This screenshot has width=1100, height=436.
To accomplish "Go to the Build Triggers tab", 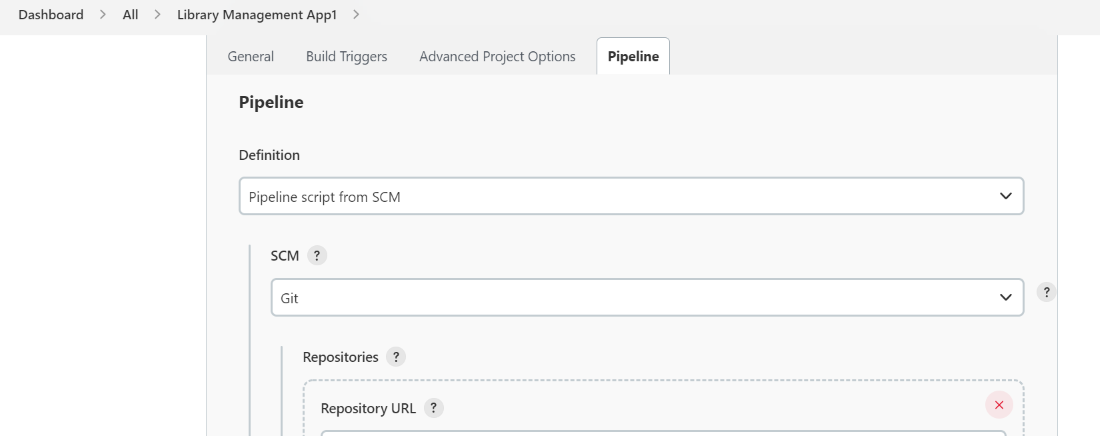I will pos(346,57).
